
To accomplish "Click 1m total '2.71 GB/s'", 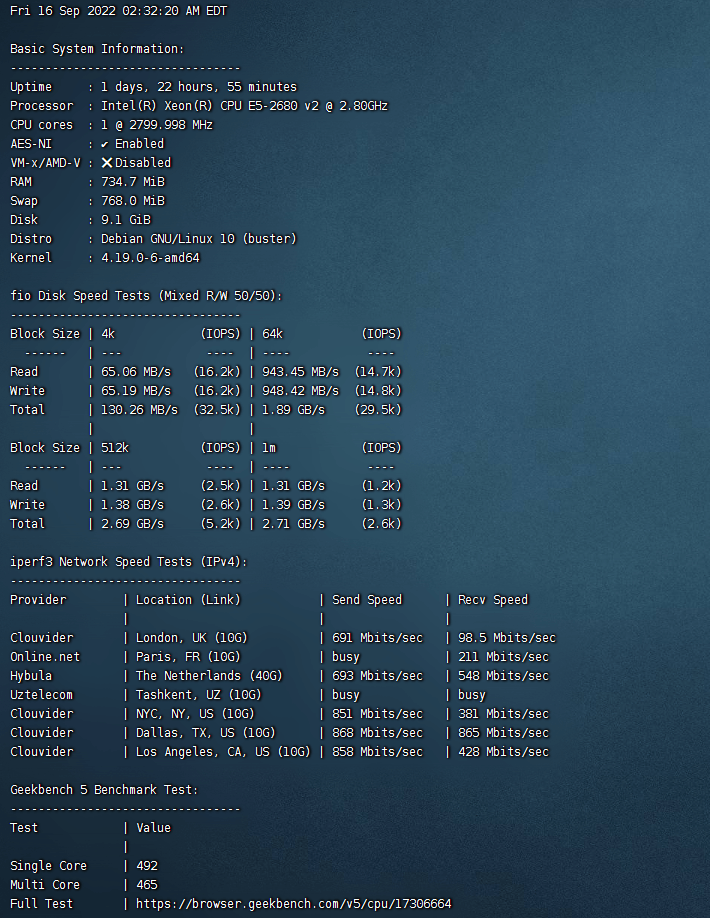I will point(293,524).
